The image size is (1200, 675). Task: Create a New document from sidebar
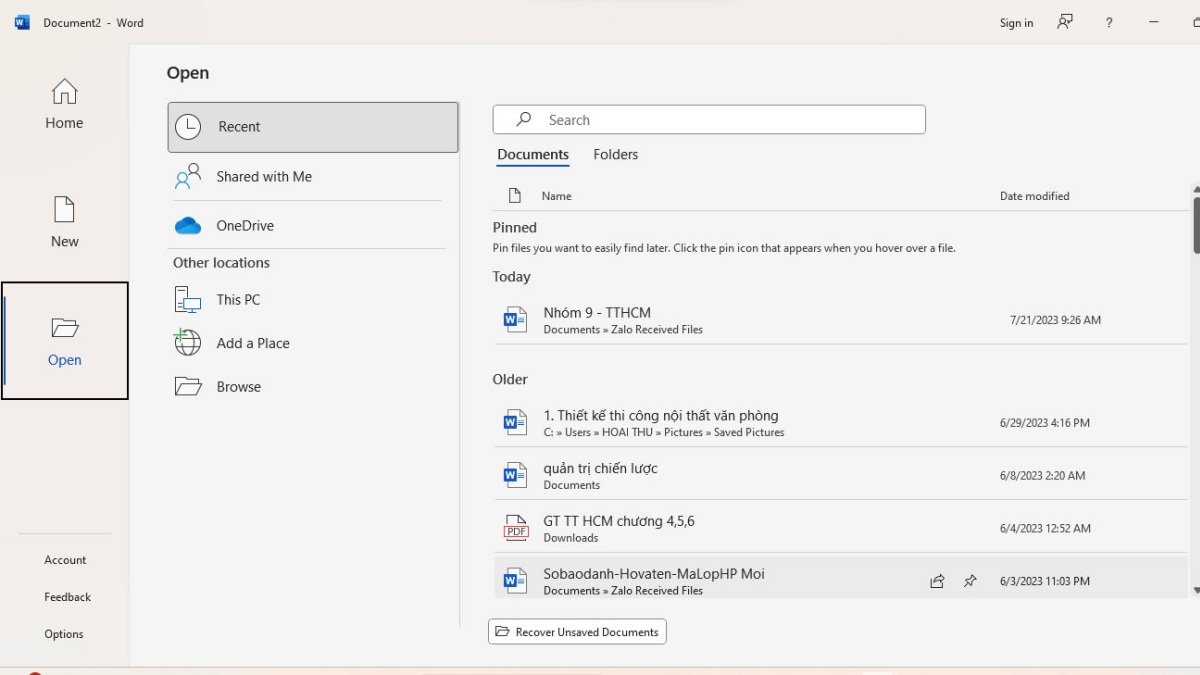64,222
